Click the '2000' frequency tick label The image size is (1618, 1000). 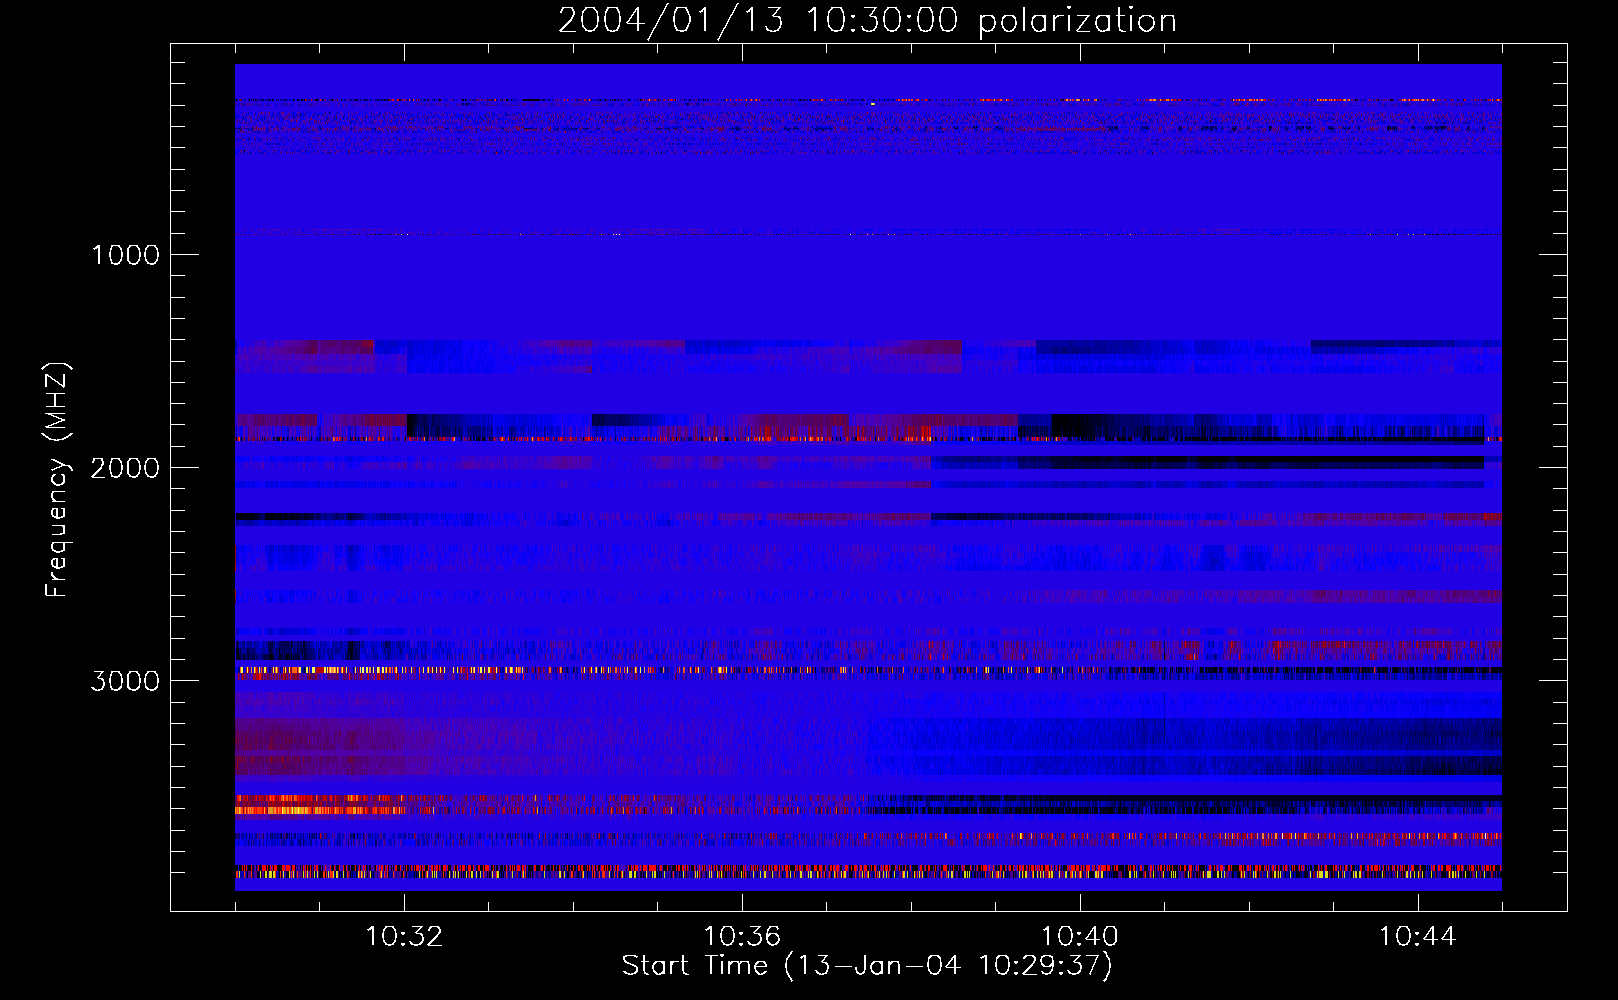tap(125, 468)
